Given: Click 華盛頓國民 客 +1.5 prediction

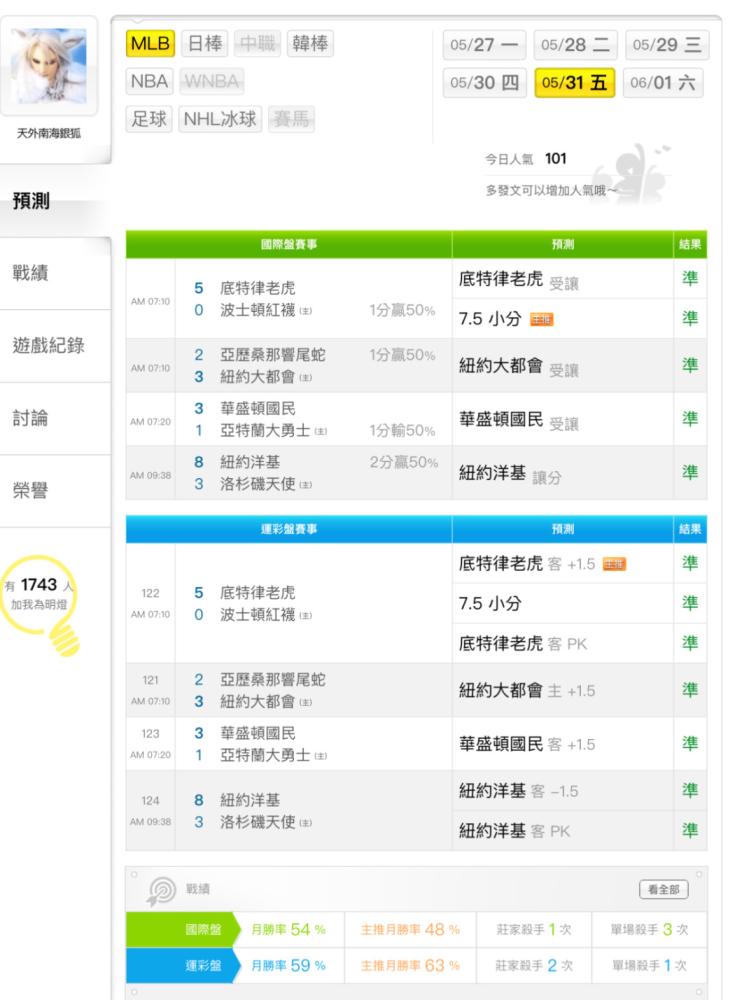Looking at the screenshot, I should [526, 744].
